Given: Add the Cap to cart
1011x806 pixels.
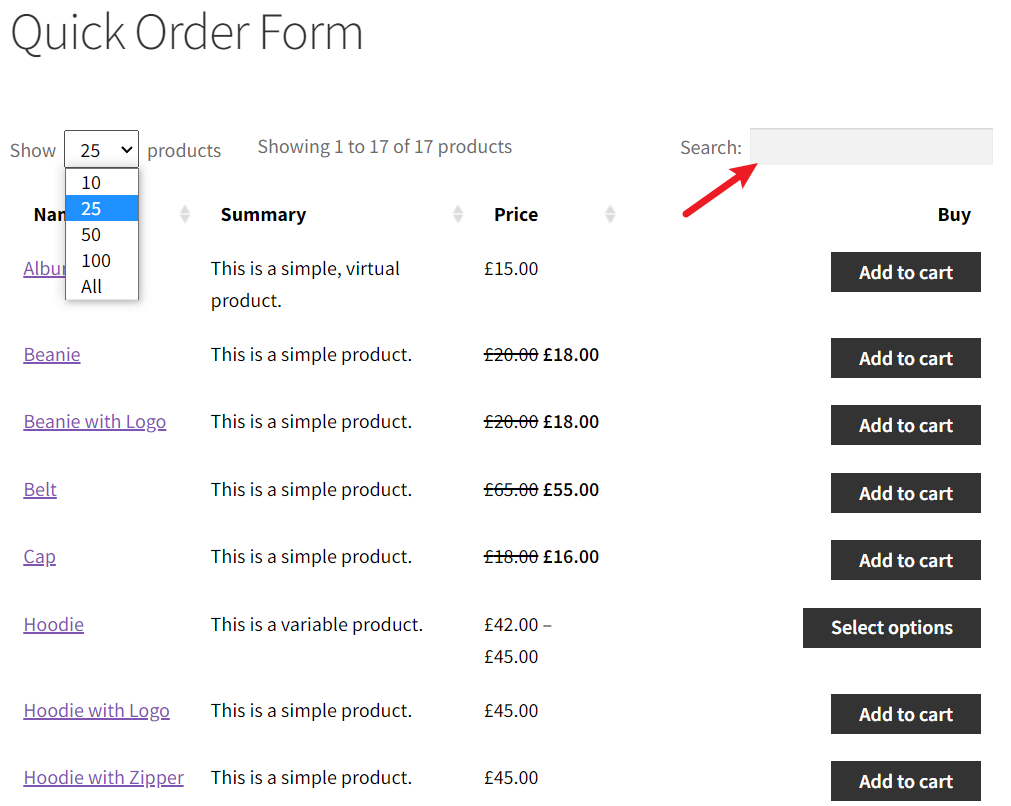Looking at the screenshot, I should pyautogui.click(x=905, y=560).
